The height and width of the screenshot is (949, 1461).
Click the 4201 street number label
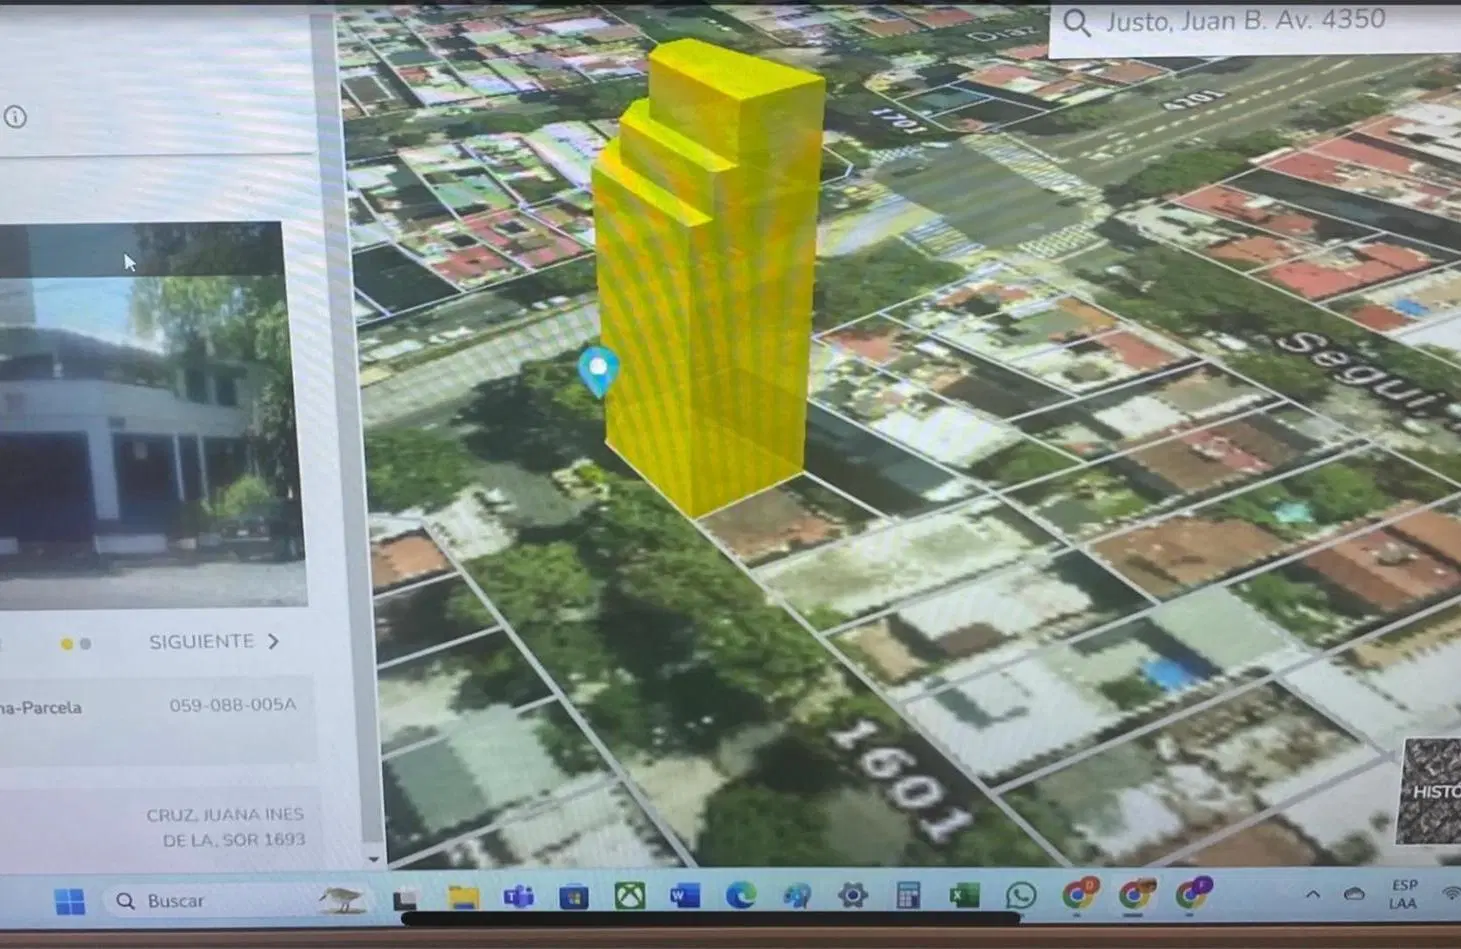click(x=1192, y=99)
